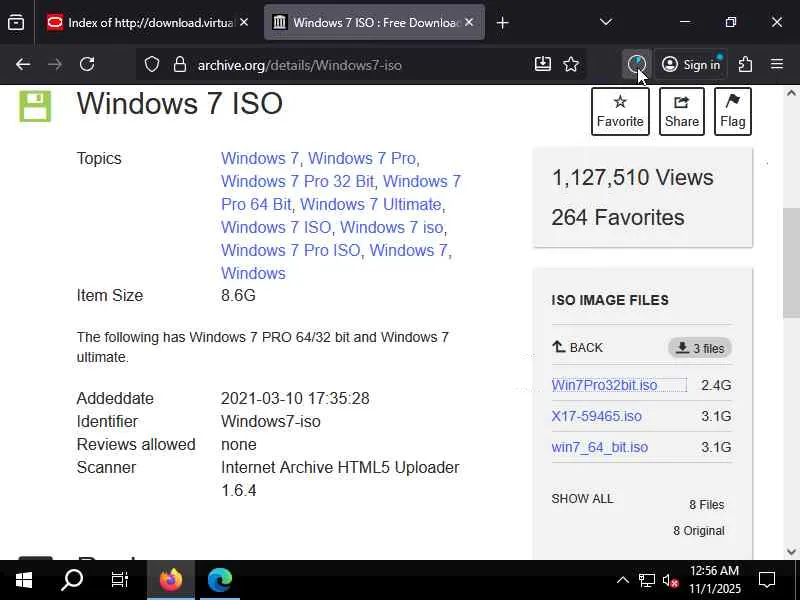
Task: Launch Microsoft Edge from taskbar
Action: point(220,580)
